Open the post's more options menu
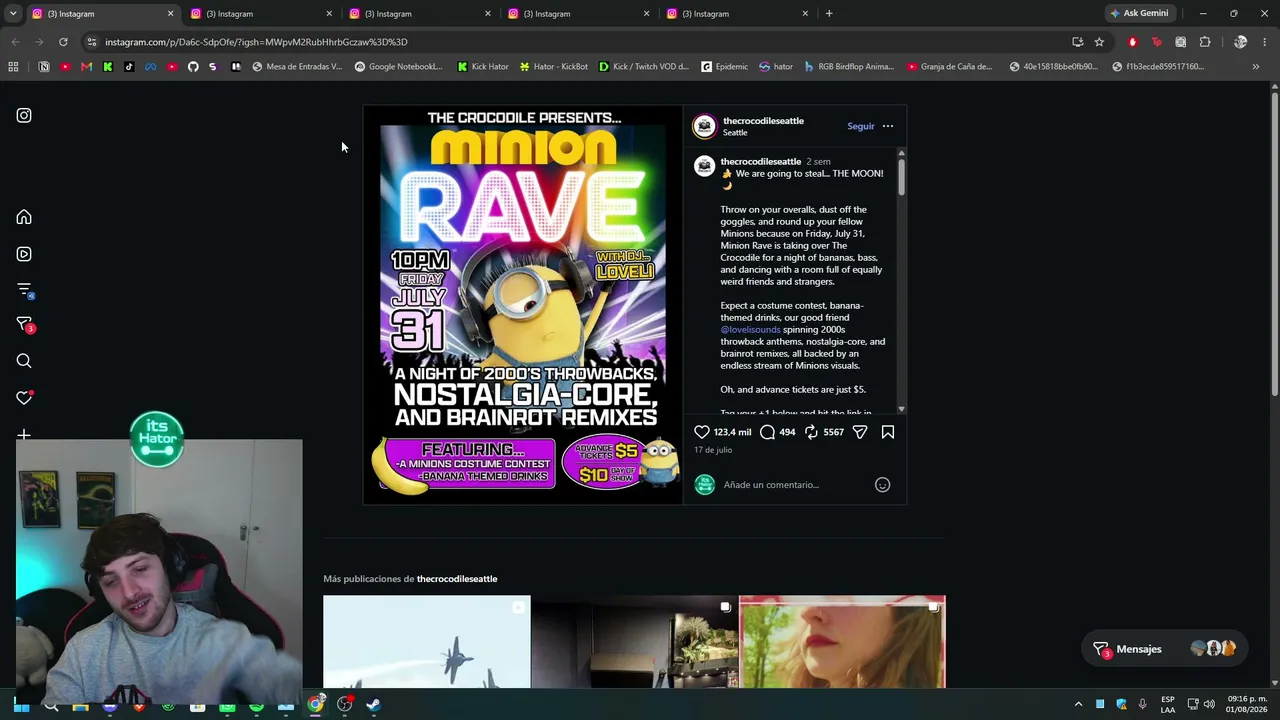The image size is (1280, 720). pyautogui.click(x=888, y=126)
